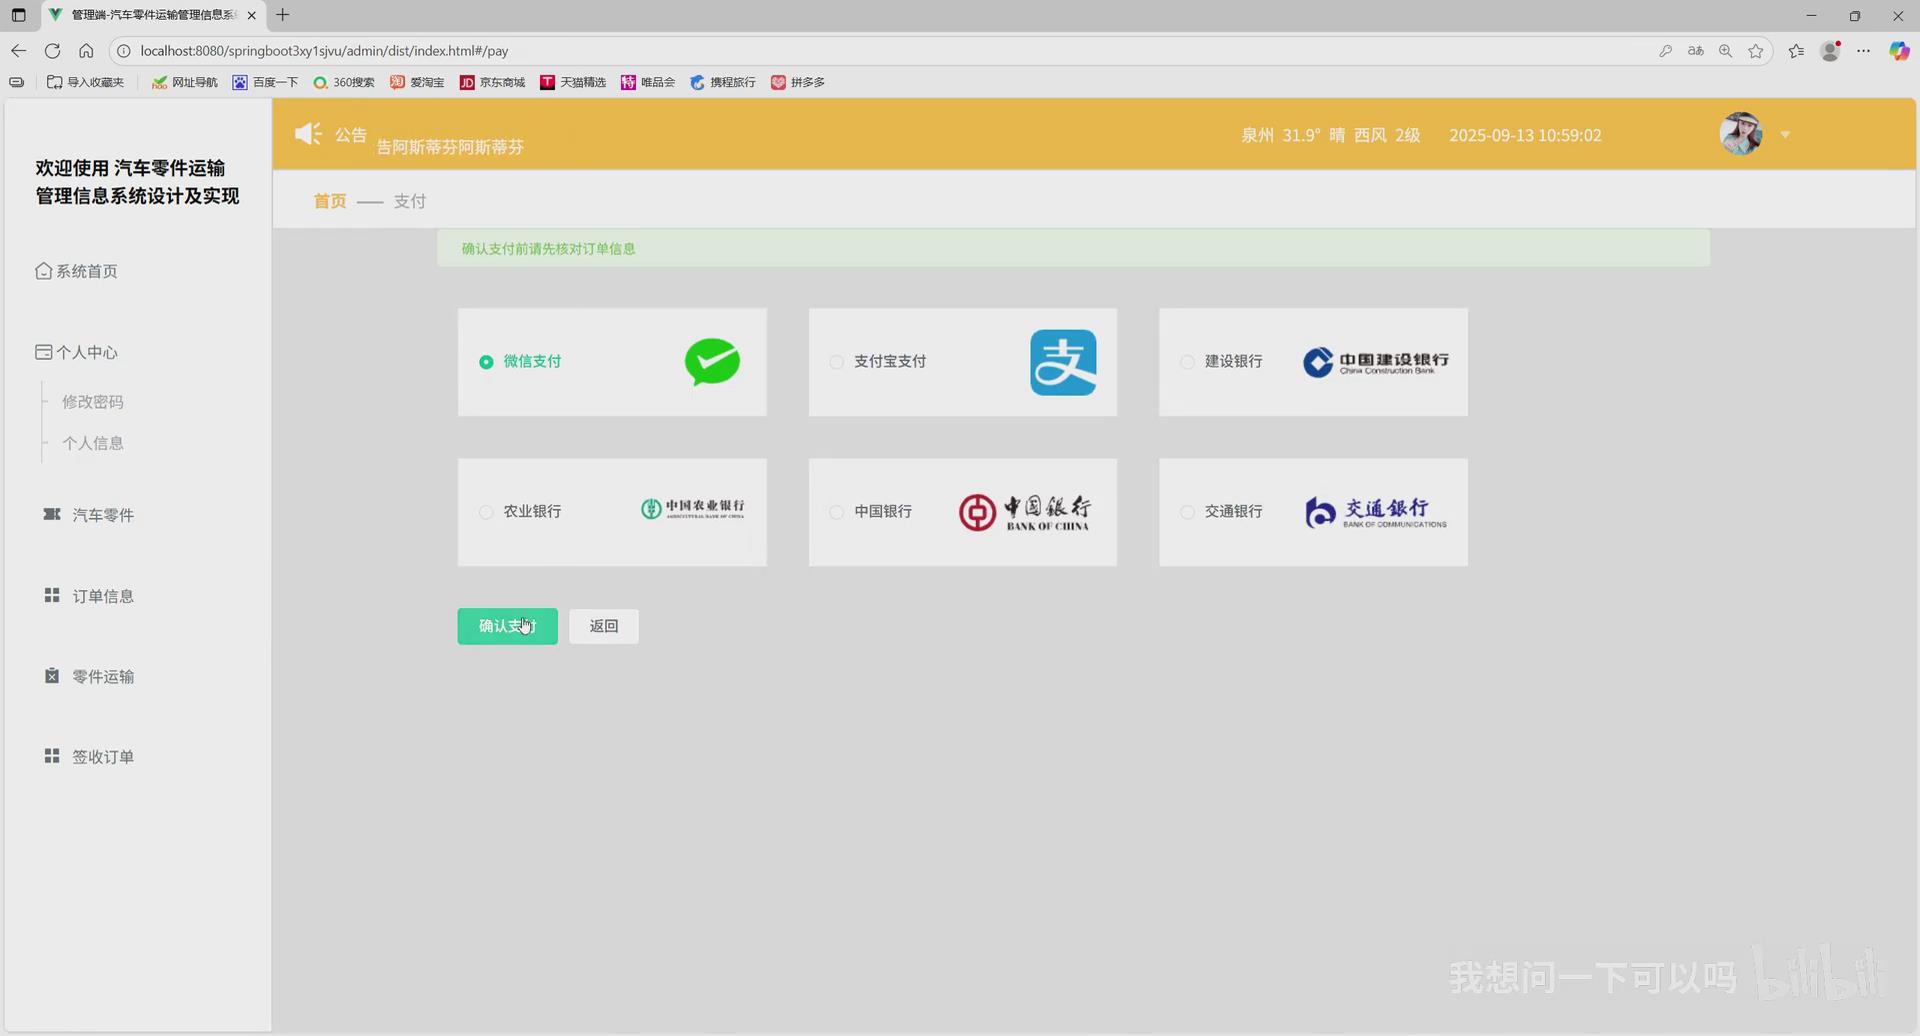
Task: Open the password key icon
Action: [1666, 51]
